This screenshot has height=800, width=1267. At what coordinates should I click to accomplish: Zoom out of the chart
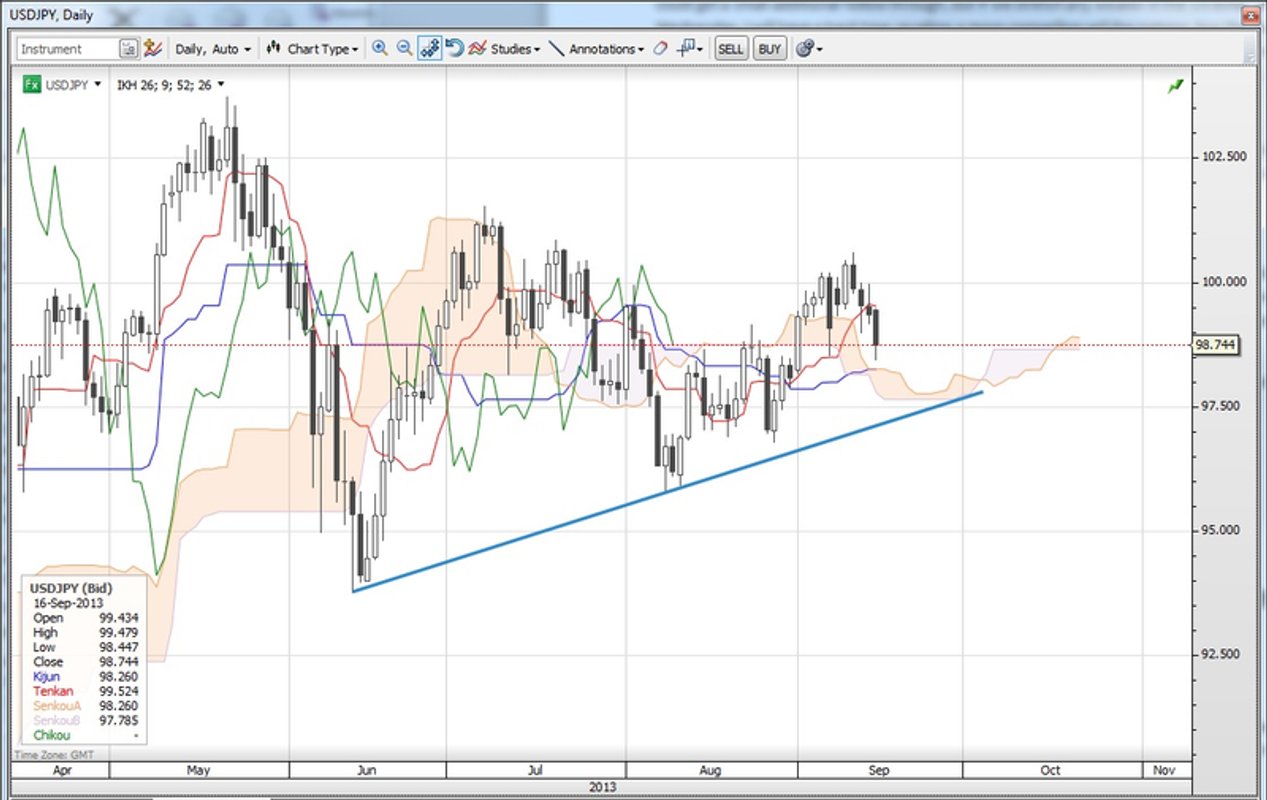pos(404,48)
